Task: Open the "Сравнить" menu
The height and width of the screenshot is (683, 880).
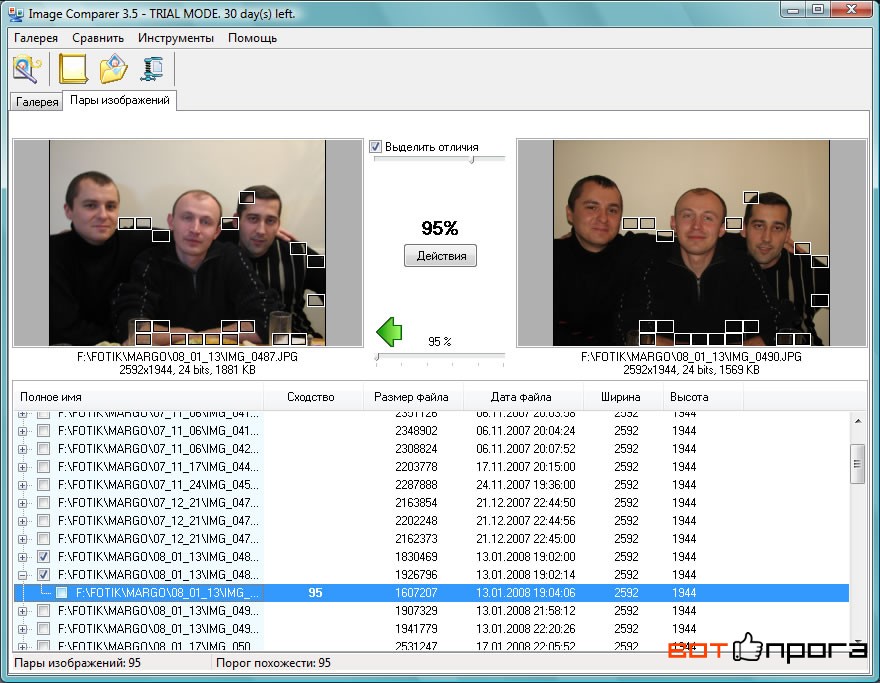Action: point(98,38)
